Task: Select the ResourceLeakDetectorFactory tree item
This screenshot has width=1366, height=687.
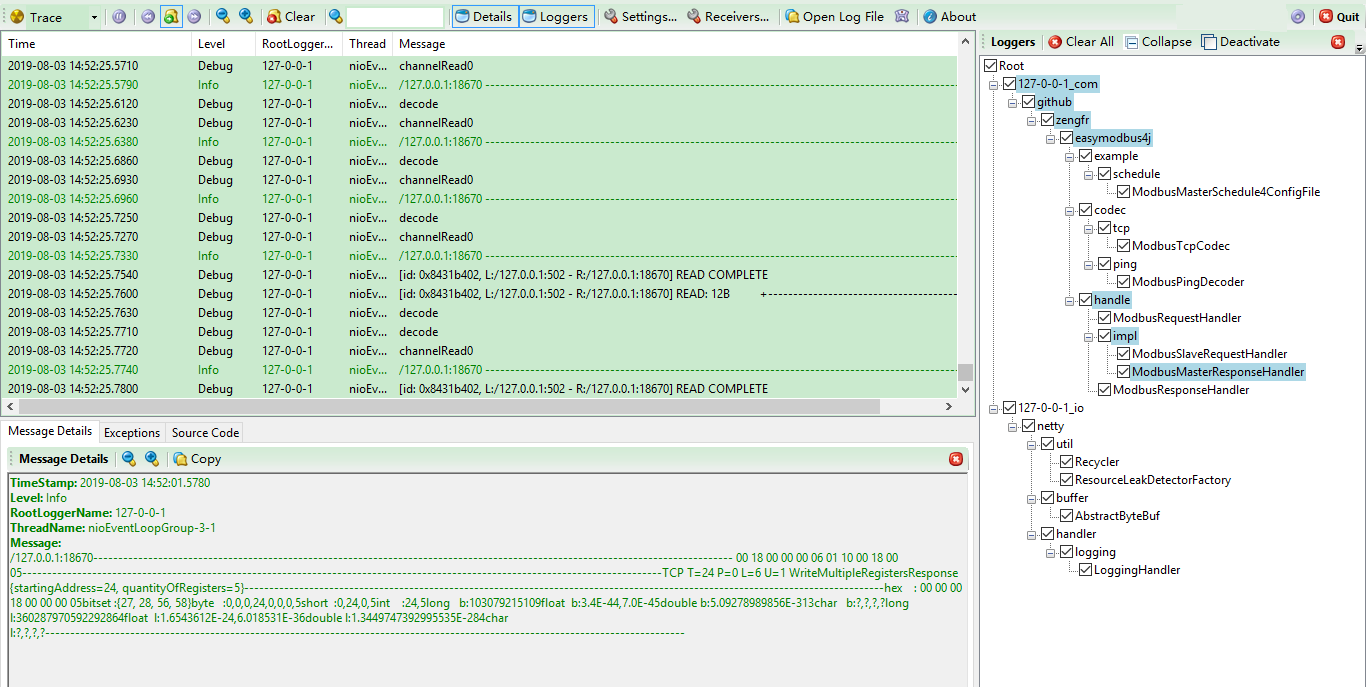Action: [1153, 480]
